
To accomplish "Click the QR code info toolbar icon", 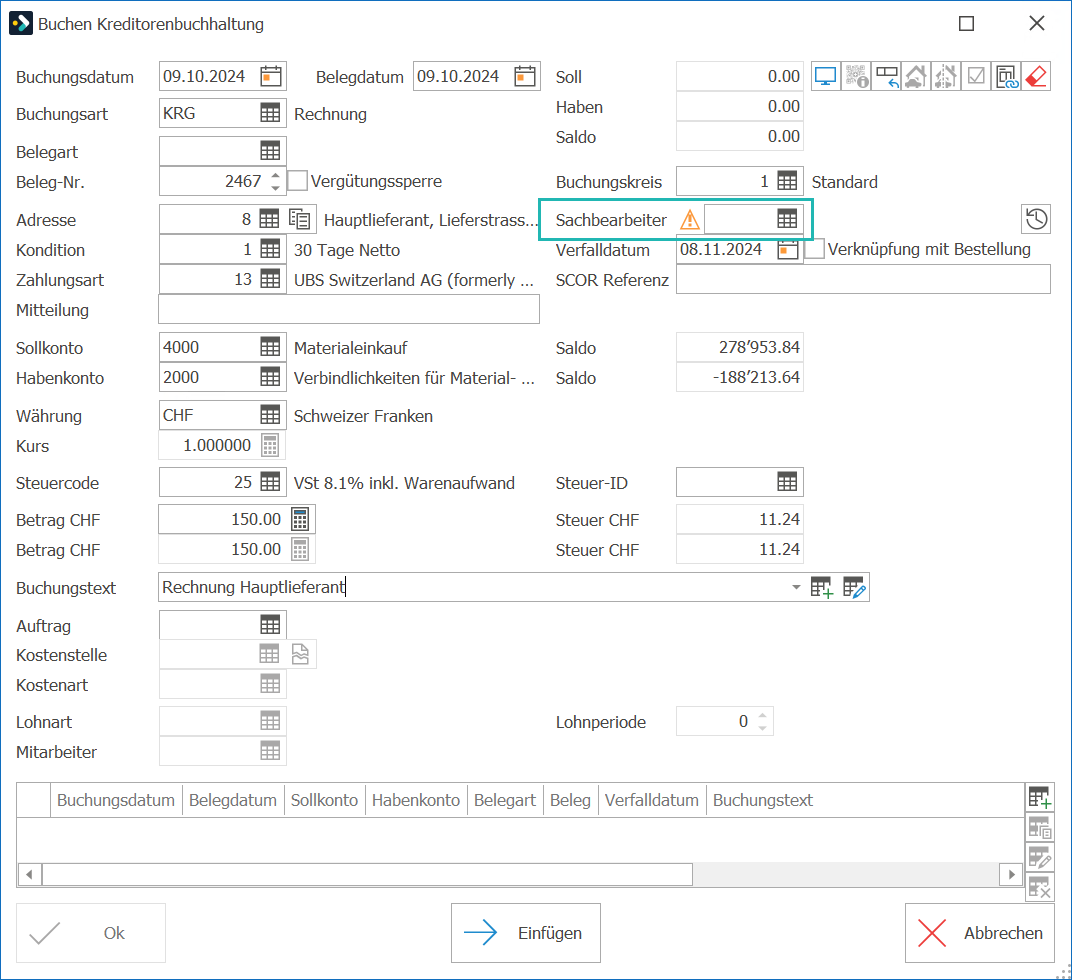I will (857, 77).
